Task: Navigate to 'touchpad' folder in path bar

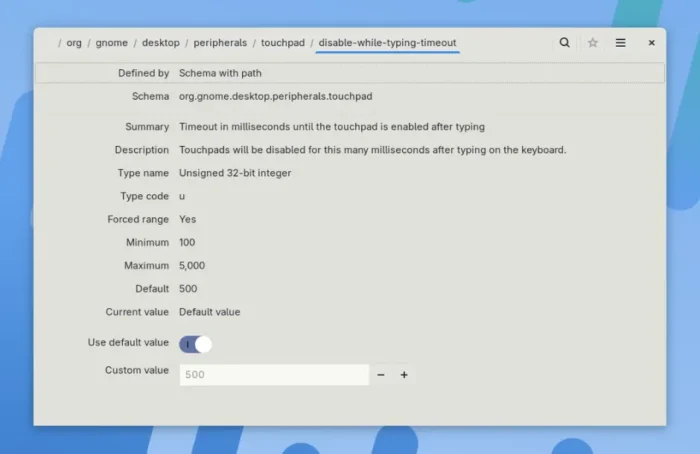Action: (283, 43)
